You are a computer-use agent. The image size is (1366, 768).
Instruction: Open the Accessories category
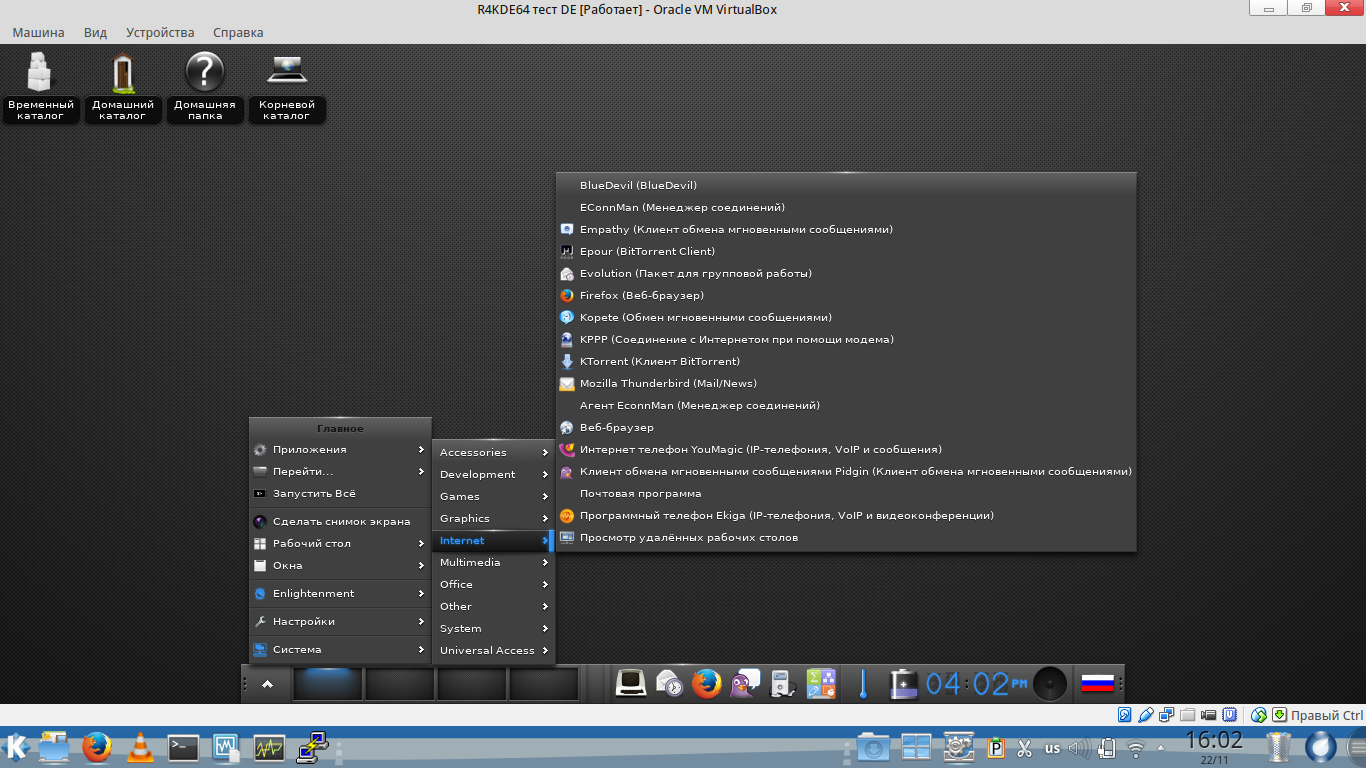click(x=493, y=453)
